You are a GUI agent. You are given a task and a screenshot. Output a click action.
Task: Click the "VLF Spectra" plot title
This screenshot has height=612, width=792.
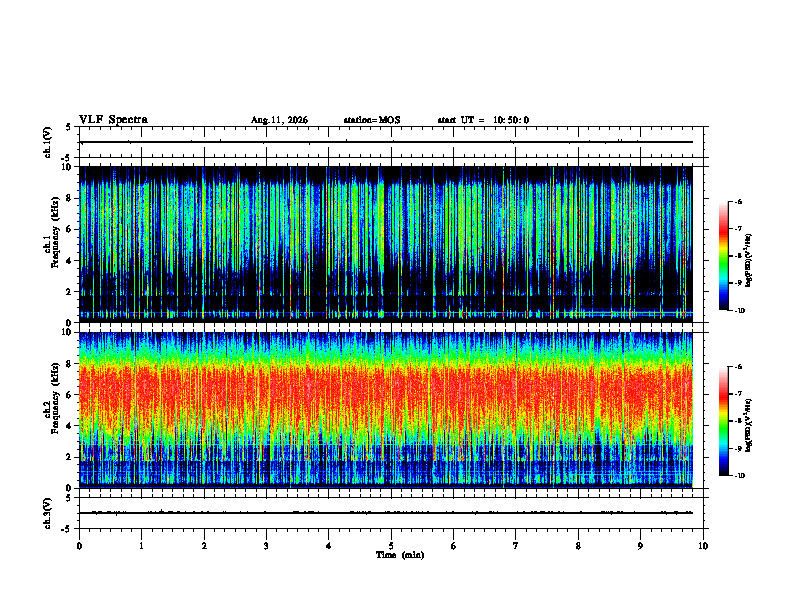point(113,120)
